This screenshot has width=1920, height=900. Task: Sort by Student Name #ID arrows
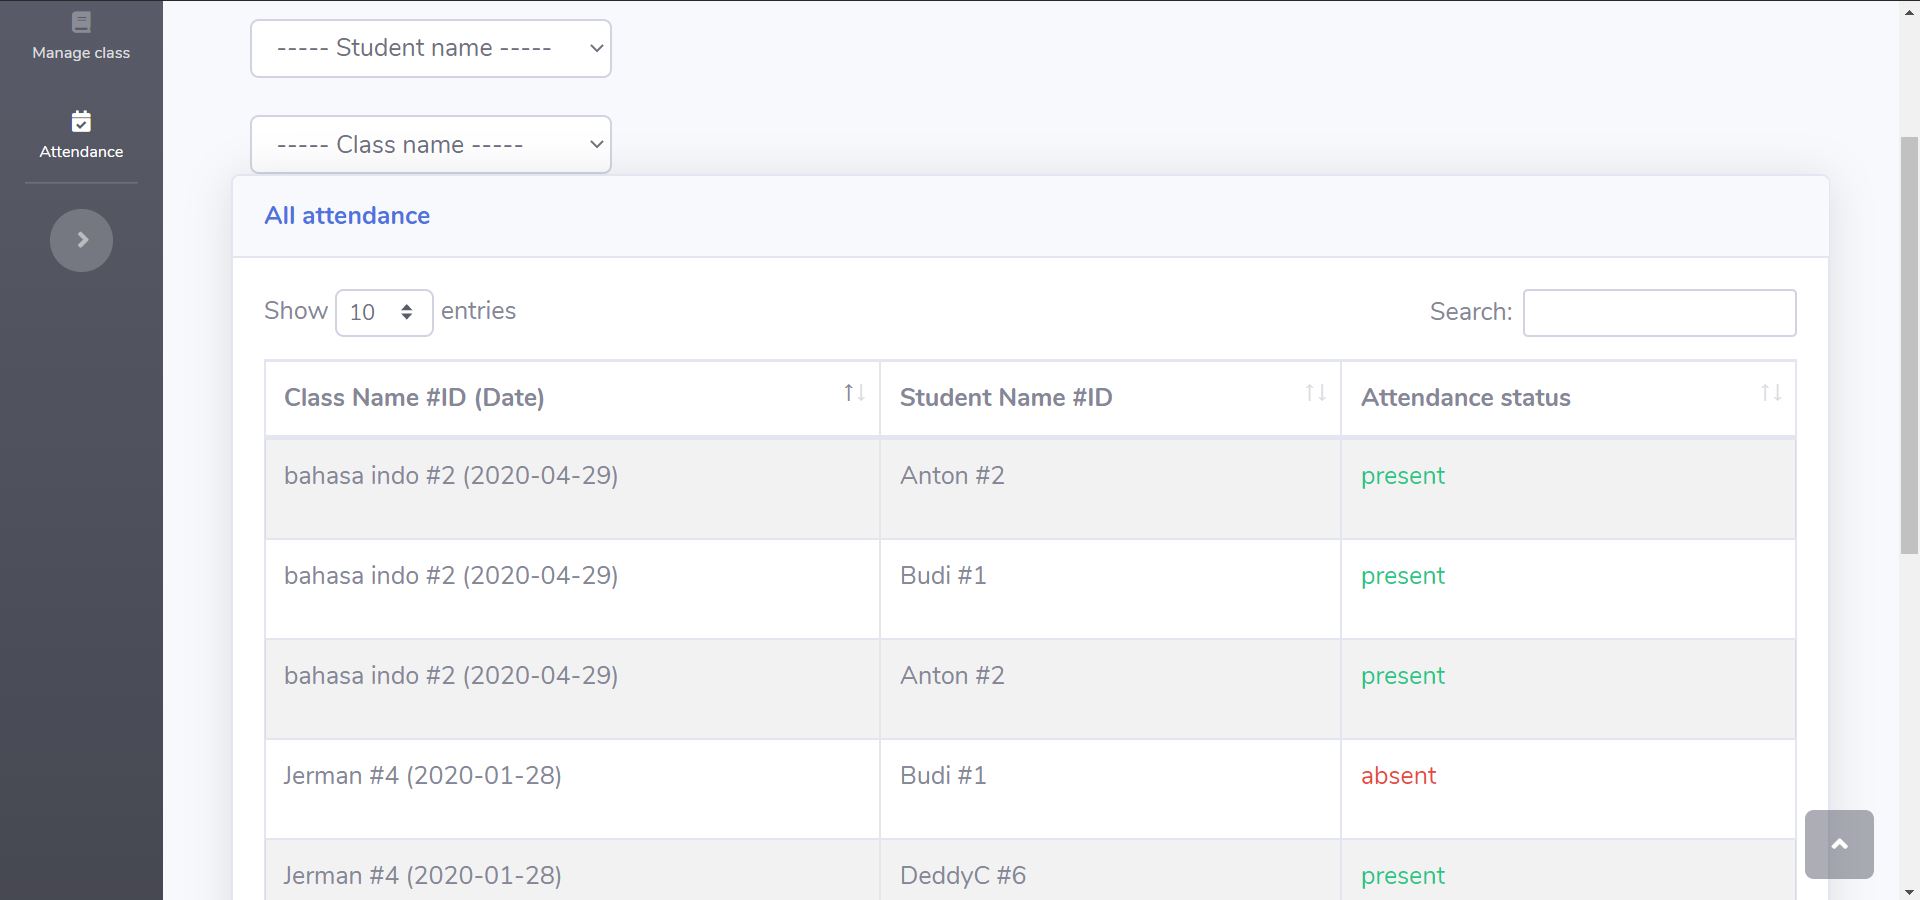(1315, 393)
